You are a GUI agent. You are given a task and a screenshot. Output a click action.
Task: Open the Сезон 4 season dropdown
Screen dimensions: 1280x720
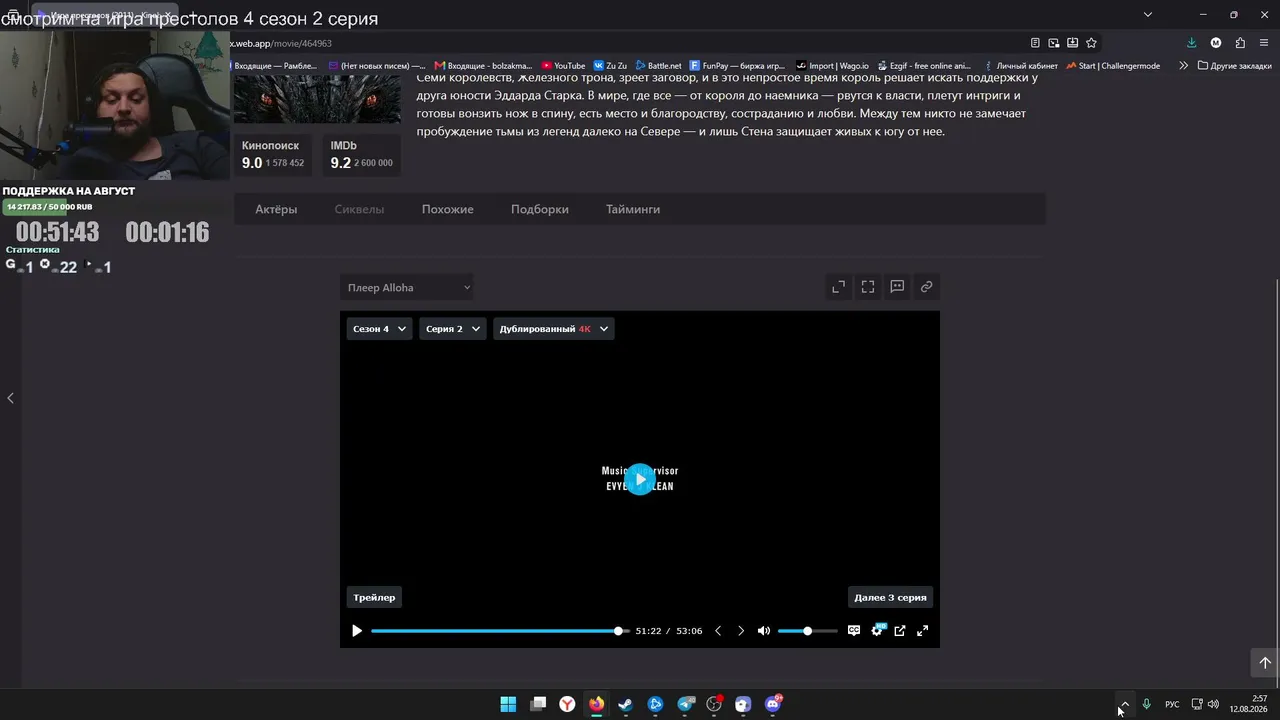[379, 329]
